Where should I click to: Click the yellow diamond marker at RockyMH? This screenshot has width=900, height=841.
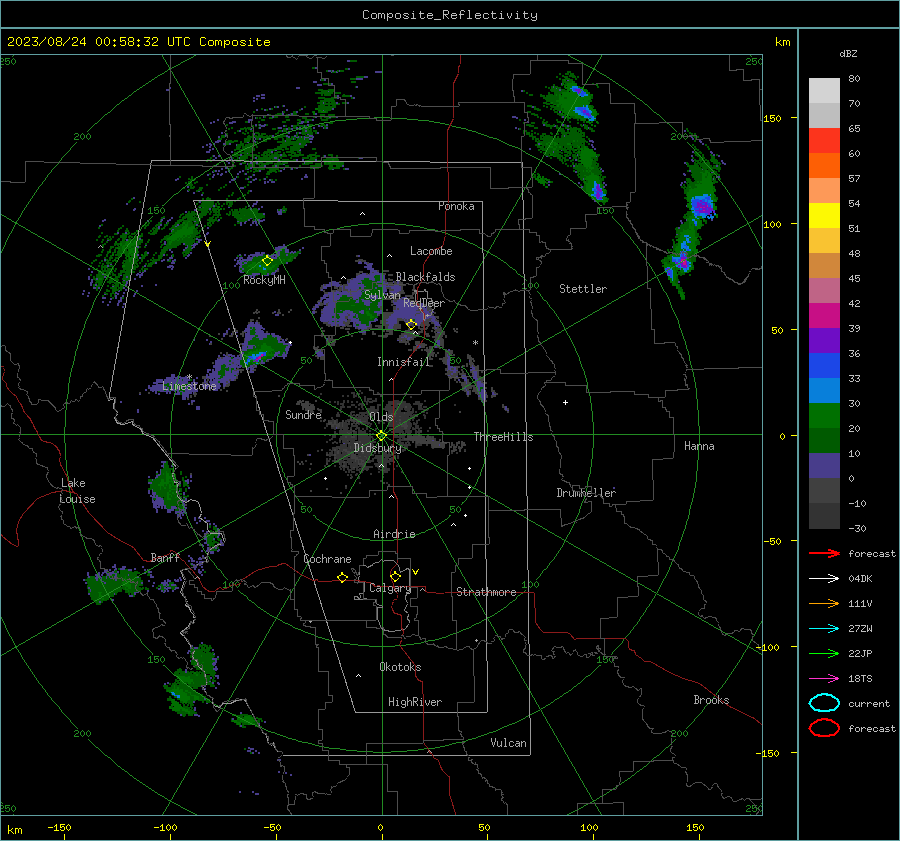pos(267,261)
